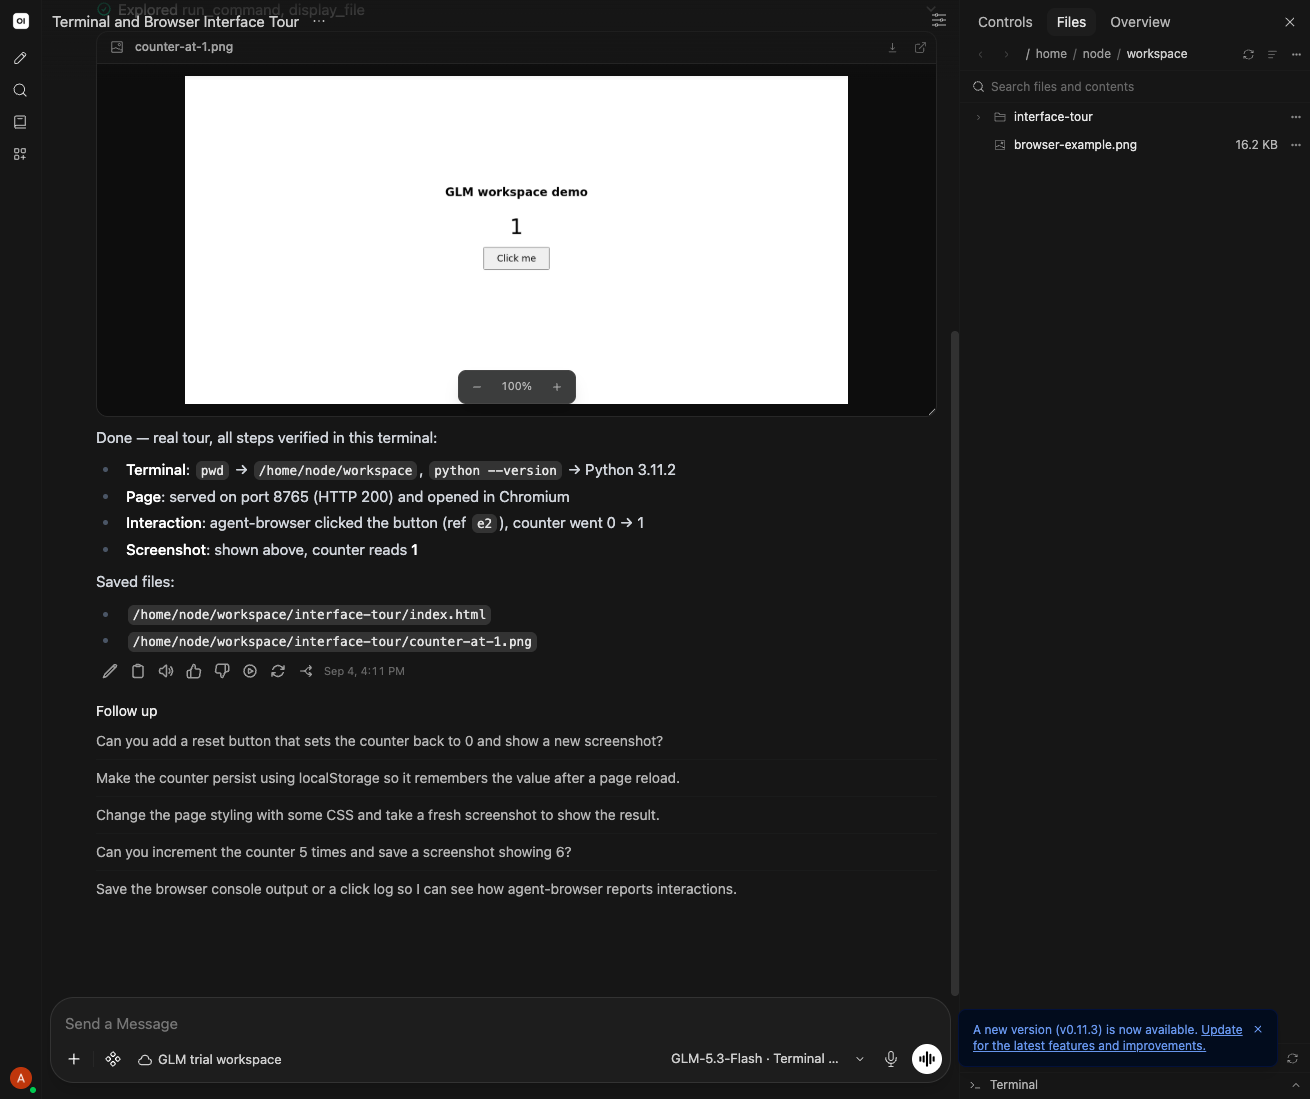Refresh the file list

pyautogui.click(x=1248, y=54)
